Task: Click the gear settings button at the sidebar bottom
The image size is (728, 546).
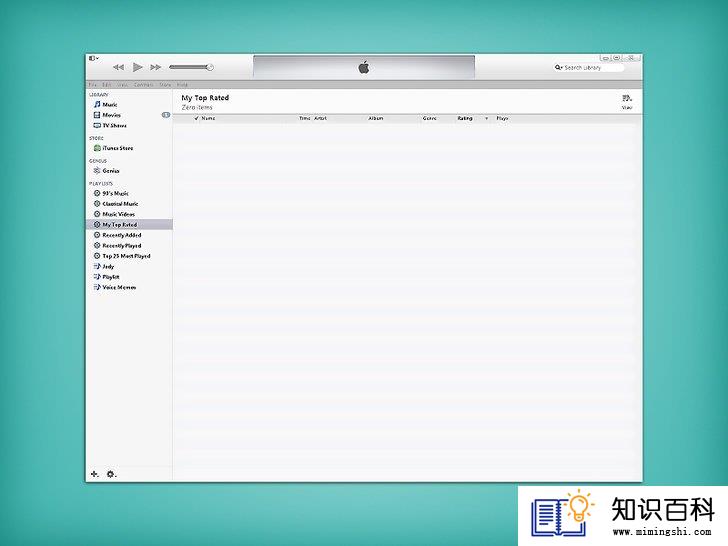Action: click(111, 474)
